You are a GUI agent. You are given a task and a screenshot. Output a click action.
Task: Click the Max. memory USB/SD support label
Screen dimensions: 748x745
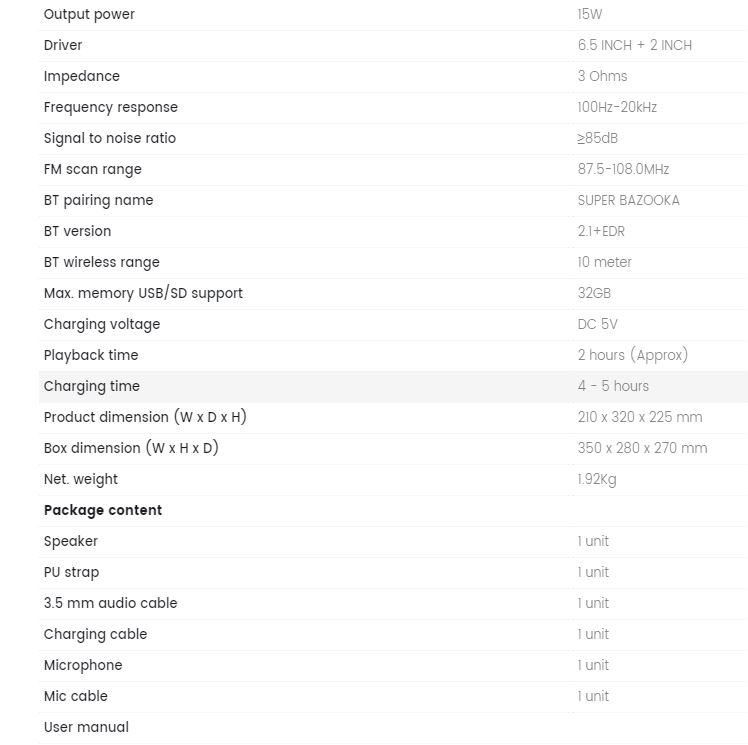click(143, 293)
